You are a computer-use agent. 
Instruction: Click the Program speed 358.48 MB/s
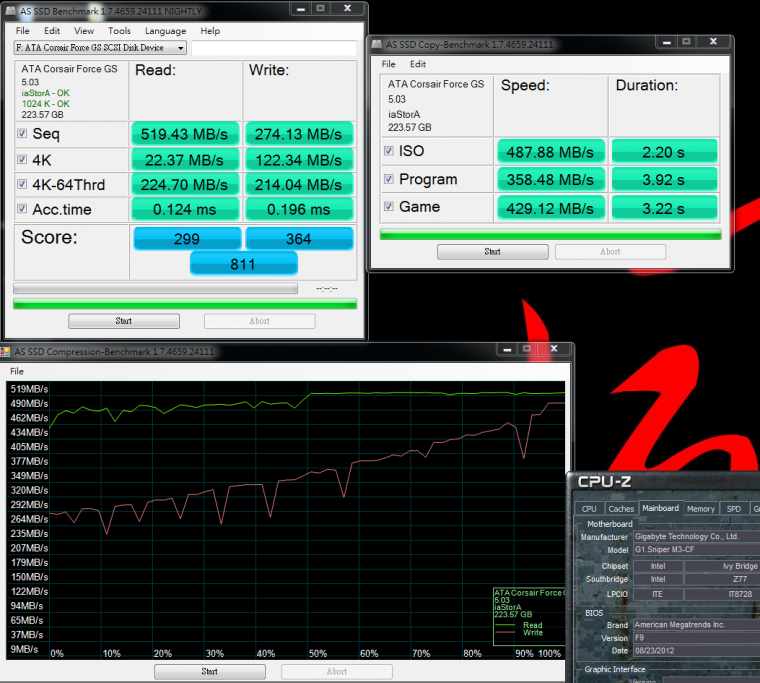click(x=551, y=180)
